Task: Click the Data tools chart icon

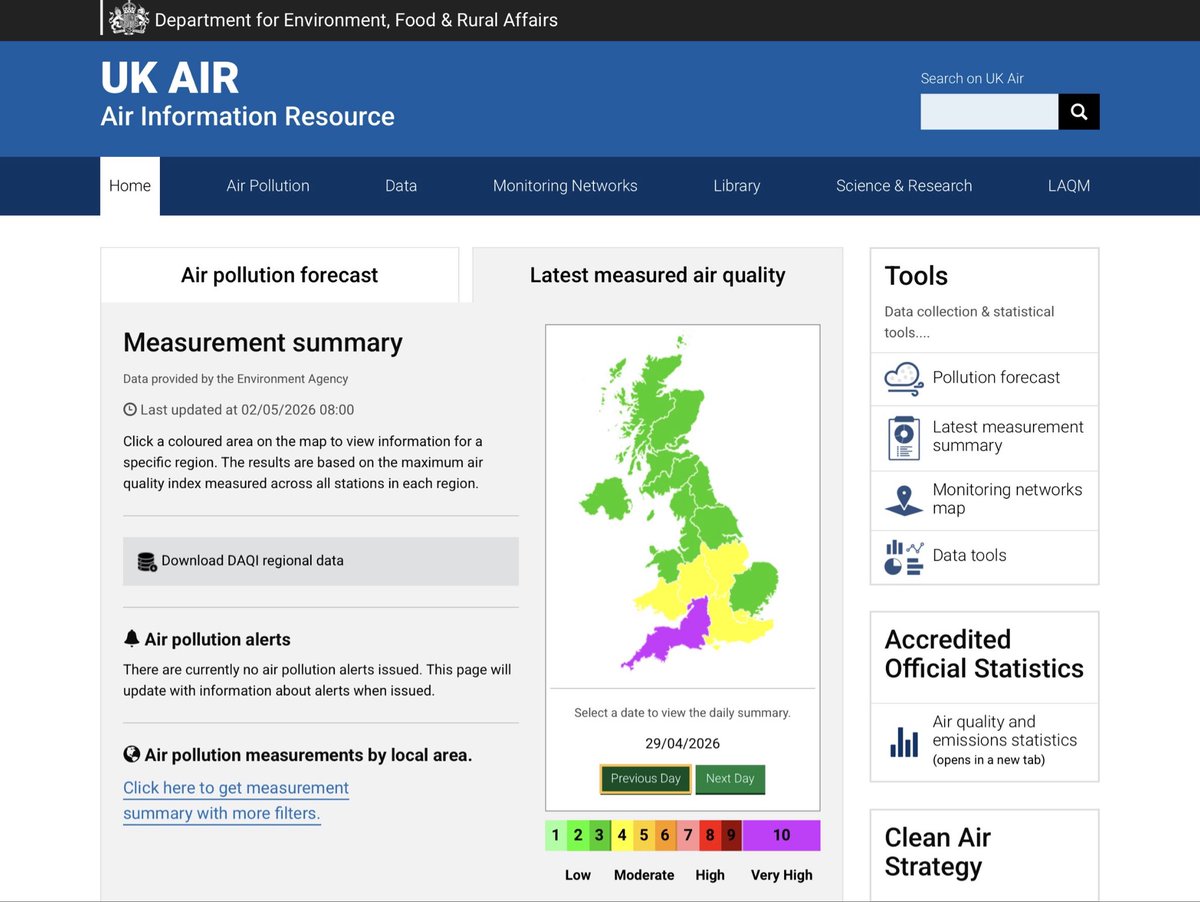Action: pyautogui.click(x=904, y=557)
